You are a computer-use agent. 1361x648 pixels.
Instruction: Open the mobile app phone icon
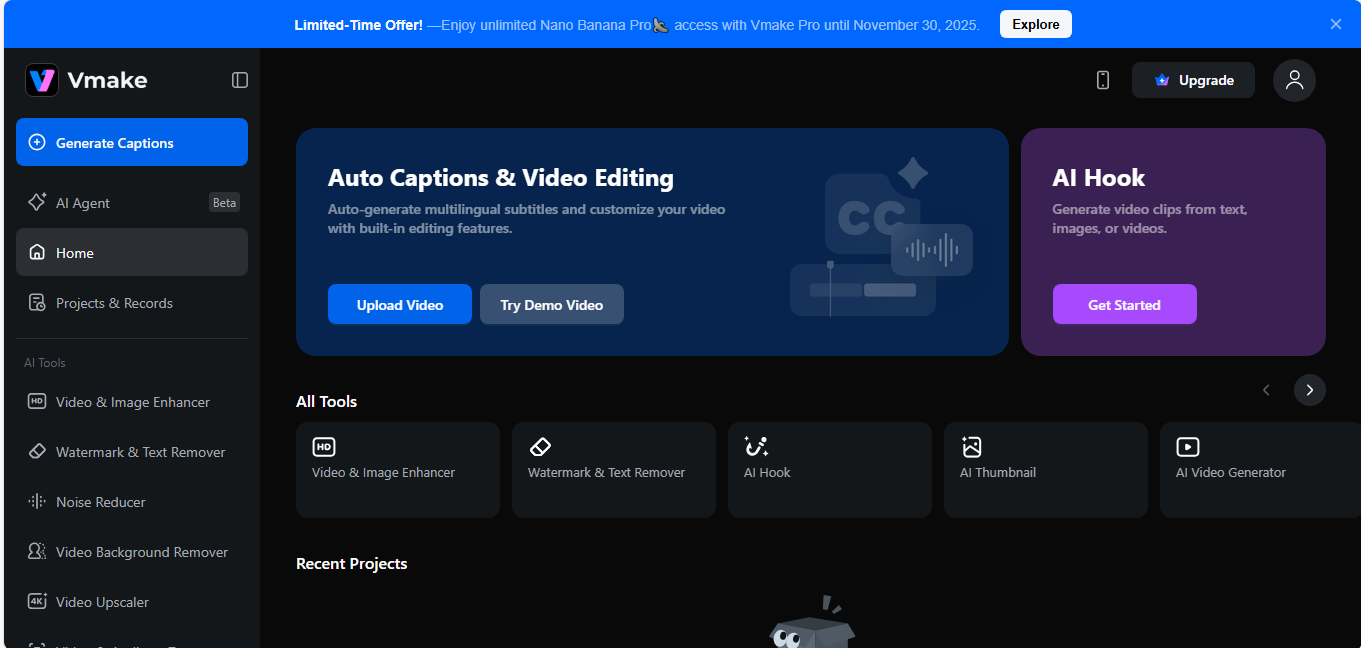click(1103, 80)
